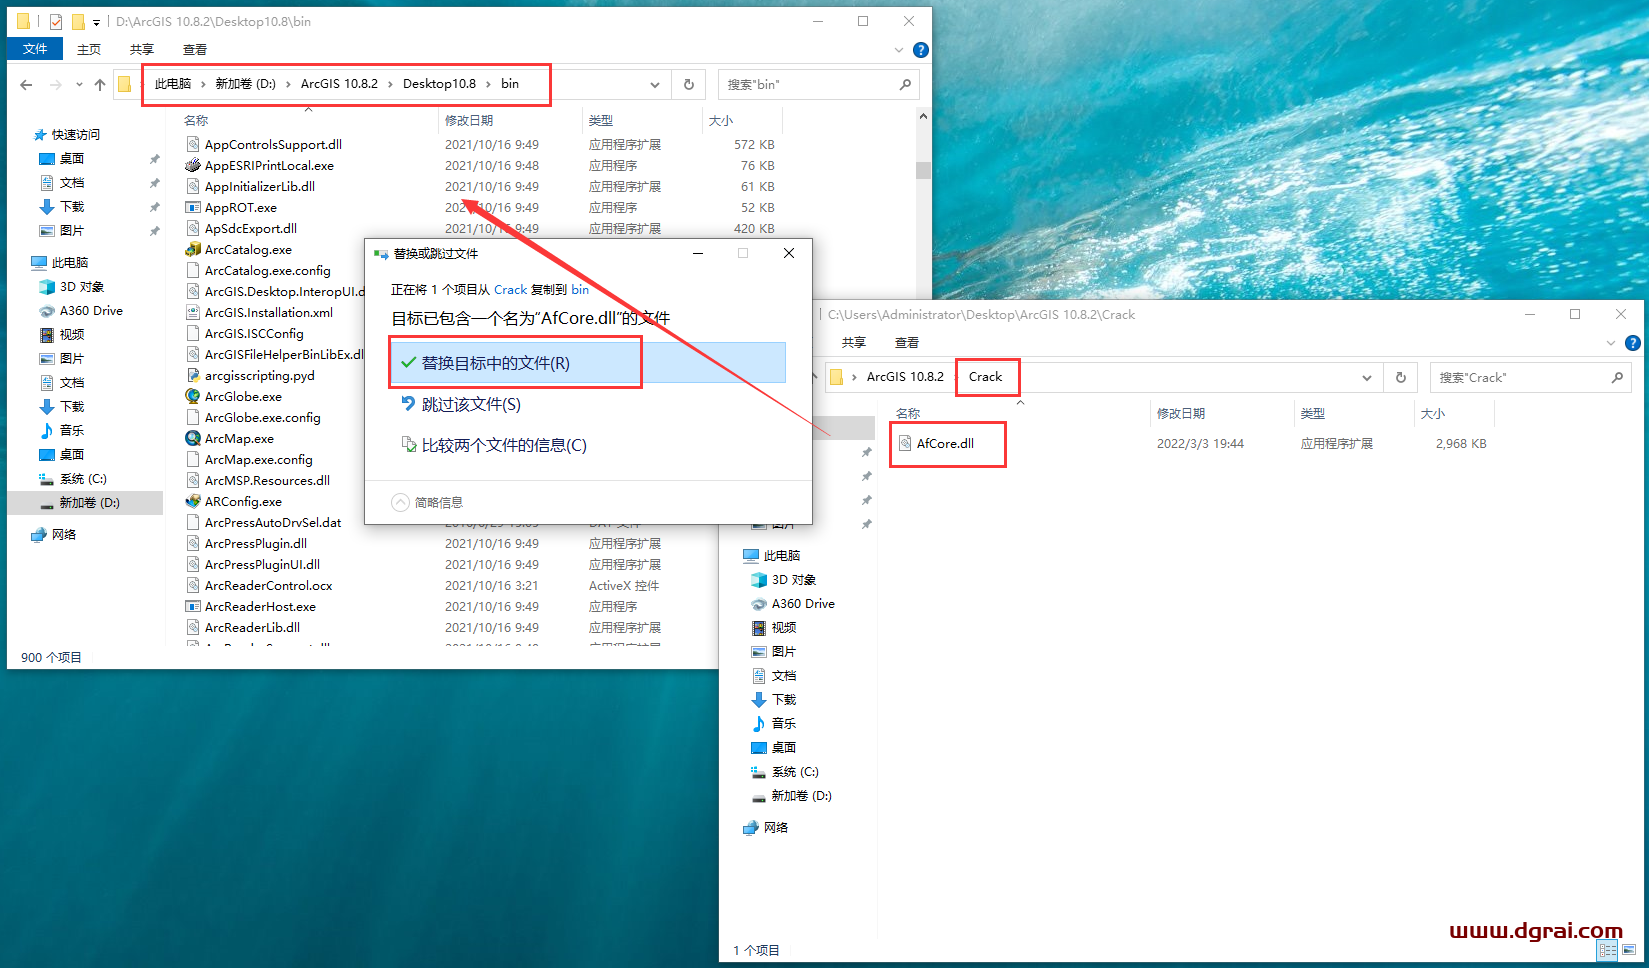Click the Crack link in copy dialog
Viewport: 1649px width, 968px height.
(510, 290)
